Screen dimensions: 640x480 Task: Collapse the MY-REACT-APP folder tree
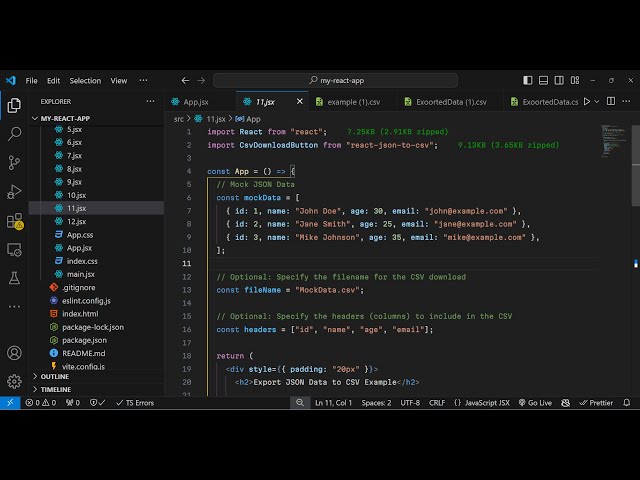click(64, 117)
